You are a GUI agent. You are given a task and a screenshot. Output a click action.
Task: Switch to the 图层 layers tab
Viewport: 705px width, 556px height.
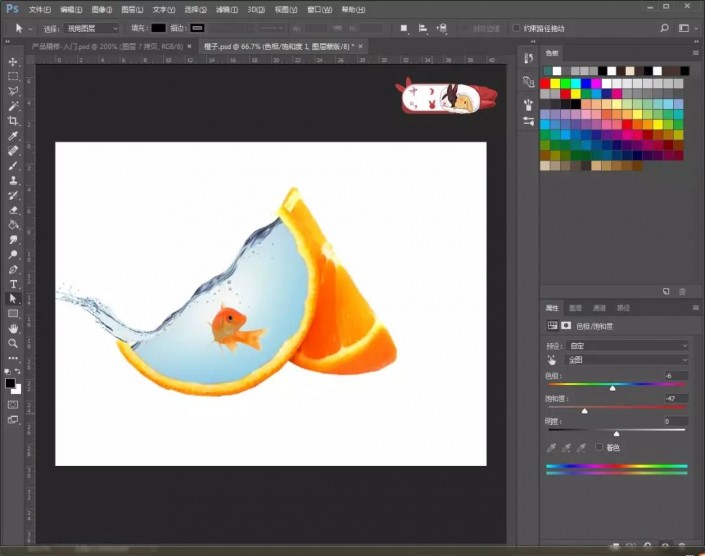[576, 308]
